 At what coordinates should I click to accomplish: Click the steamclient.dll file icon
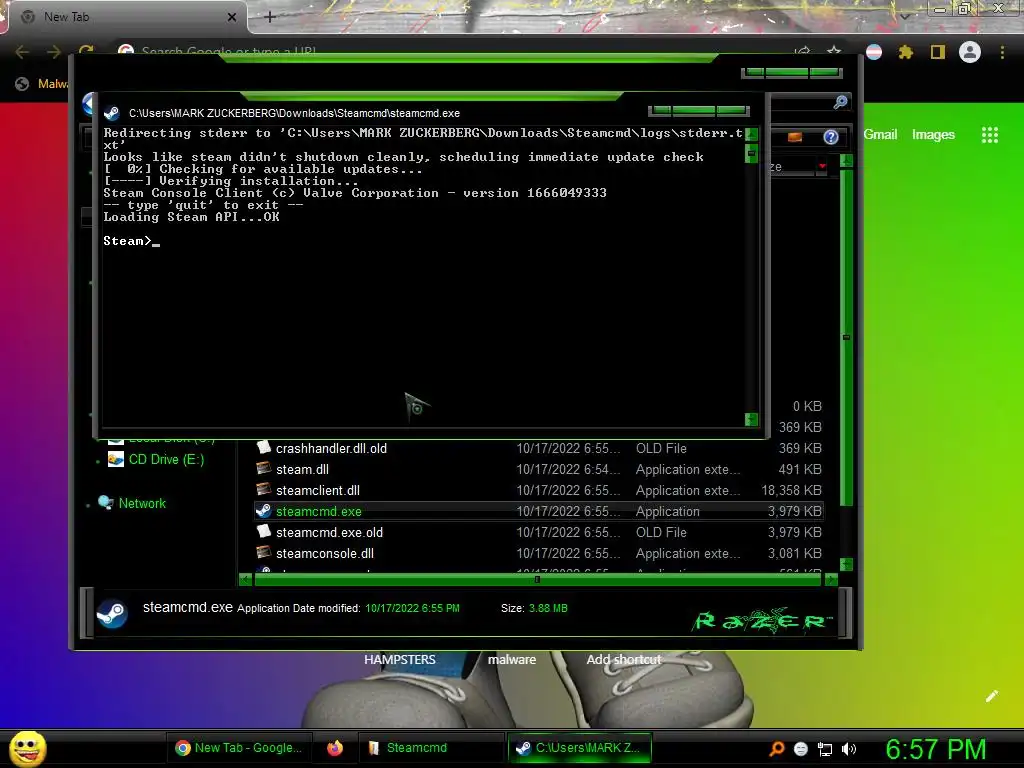pos(264,490)
